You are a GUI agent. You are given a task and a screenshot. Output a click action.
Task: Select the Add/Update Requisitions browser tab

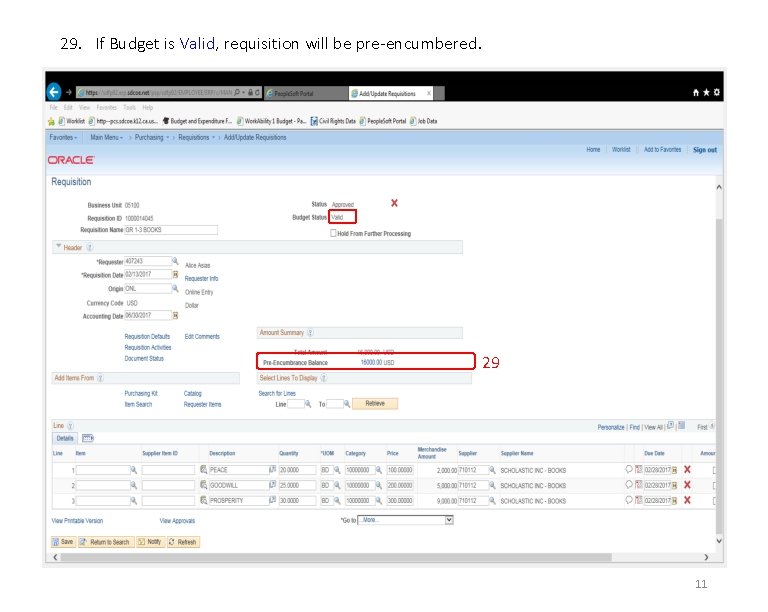click(391, 93)
